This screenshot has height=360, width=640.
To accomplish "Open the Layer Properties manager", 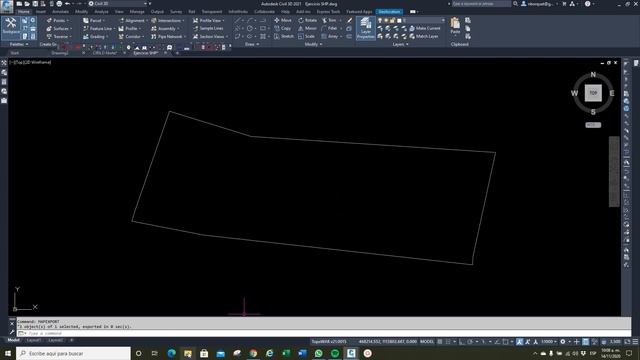I will tap(365, 28).
